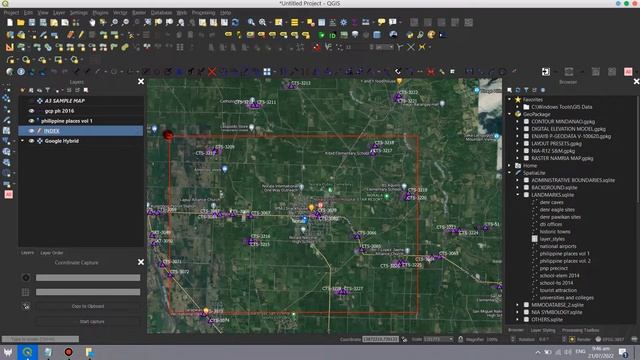Image resolution: width=640 pixels, height=360 pixels.
Task: Click the red record app in taskbar
Action: click(69, 352)
